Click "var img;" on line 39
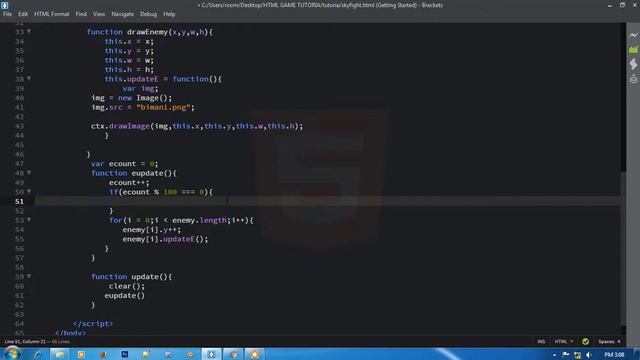 (140, 89)
